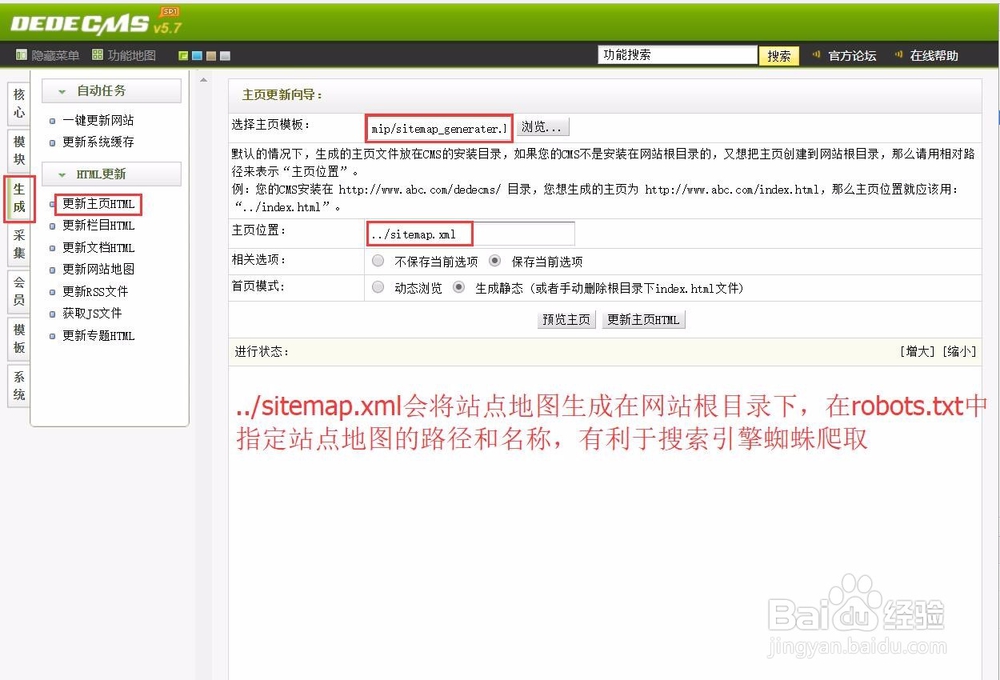
Task: Click the speaker icon beside 在线帮助
Action: pos(899,55)
